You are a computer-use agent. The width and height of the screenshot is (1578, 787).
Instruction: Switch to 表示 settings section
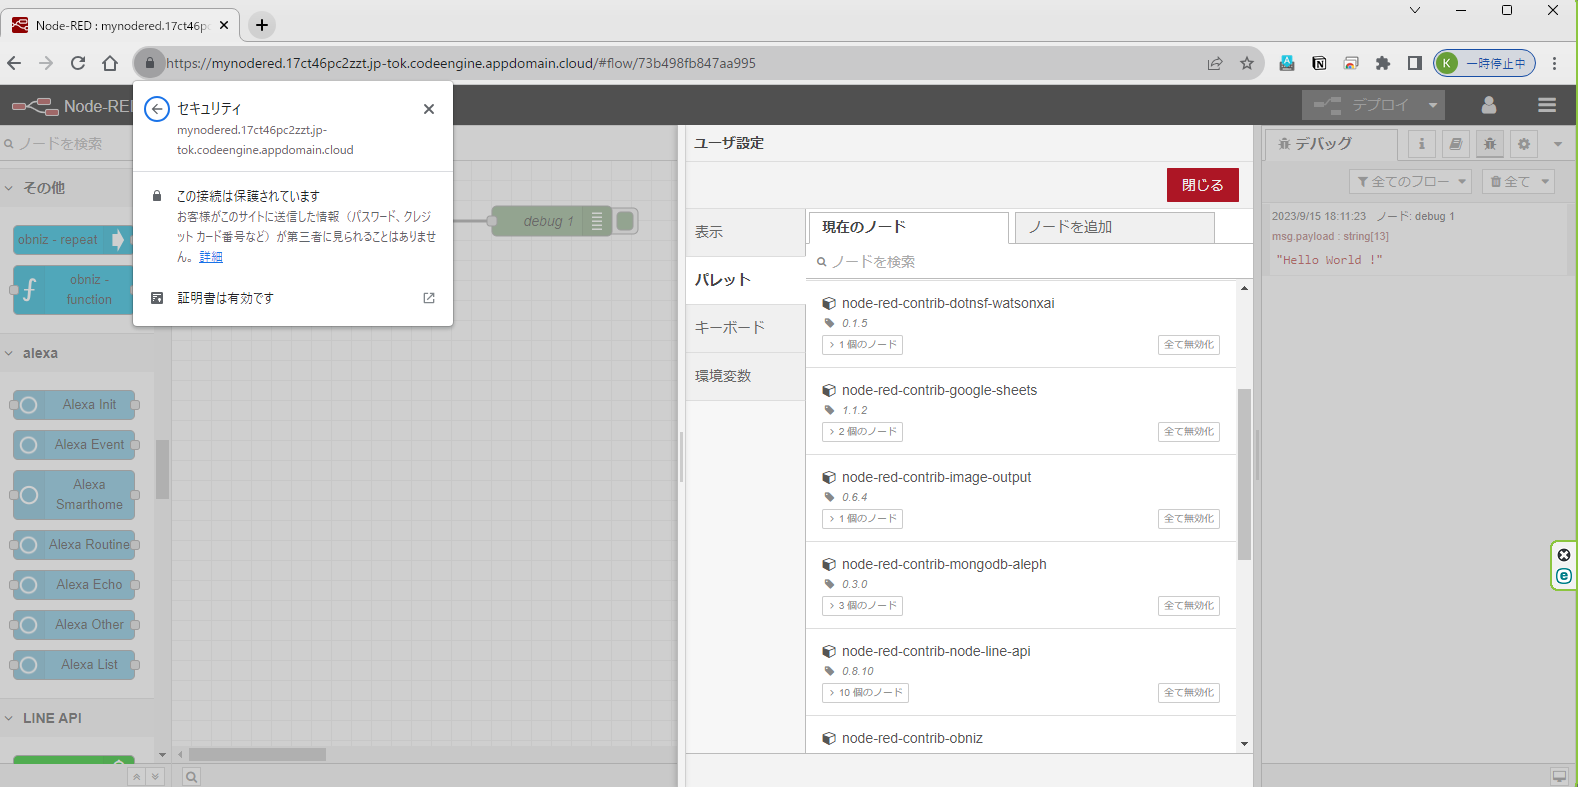[745, 232]
